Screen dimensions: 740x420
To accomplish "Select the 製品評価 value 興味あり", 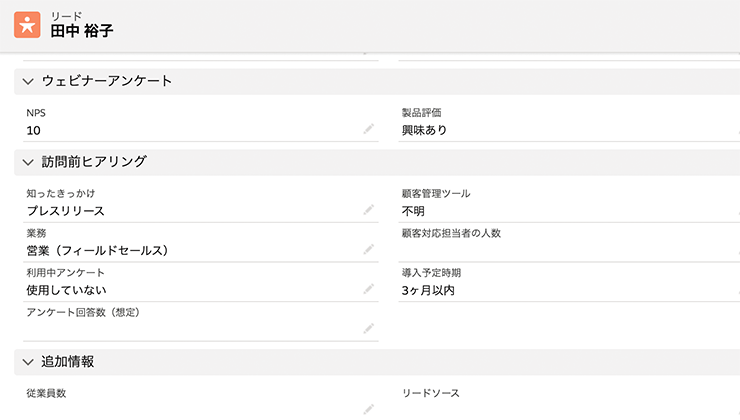I will coord(424,130).
